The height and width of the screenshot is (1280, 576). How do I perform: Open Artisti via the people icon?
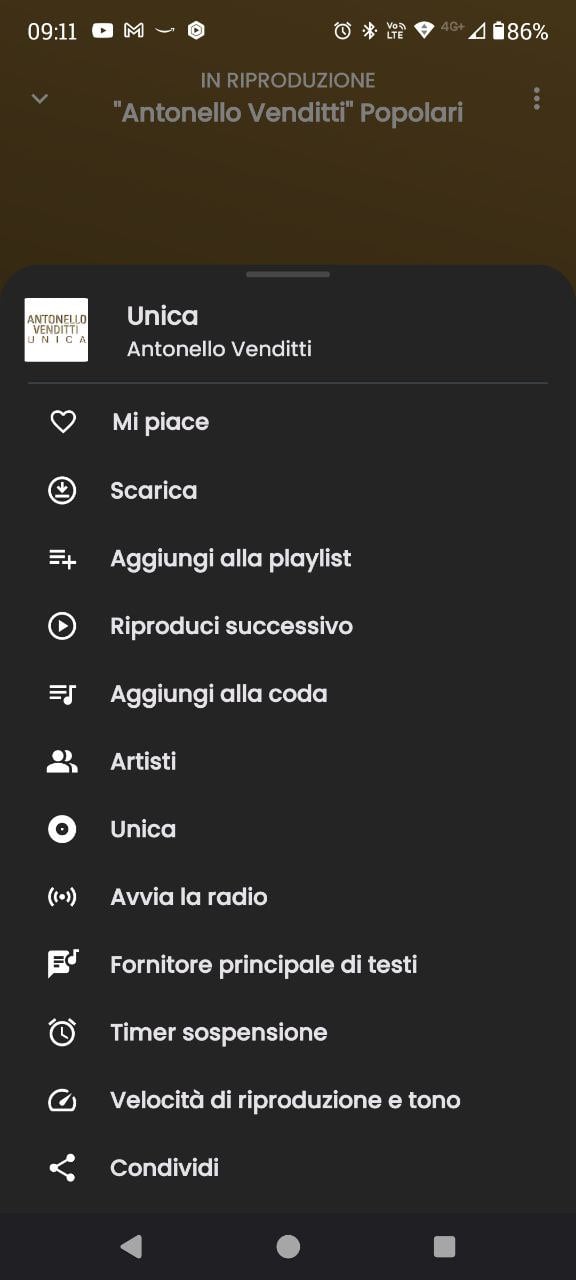62,762
